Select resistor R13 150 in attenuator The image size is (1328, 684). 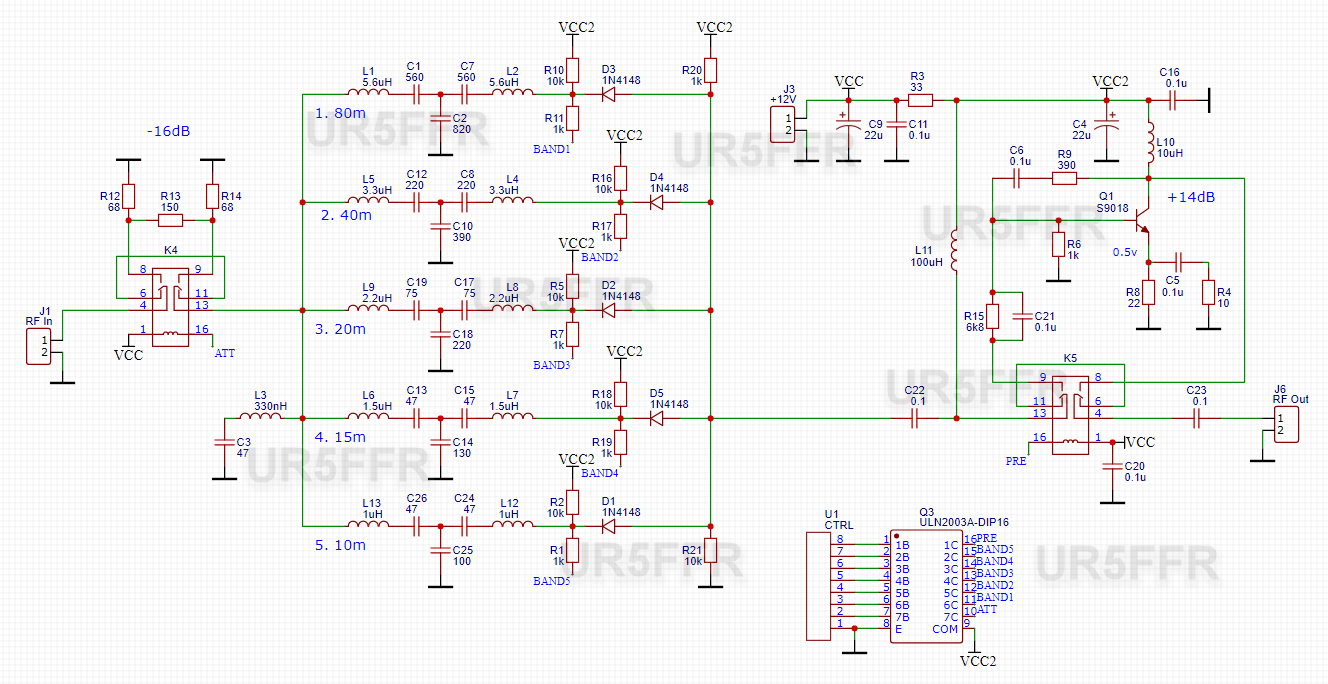coord(171,220)
